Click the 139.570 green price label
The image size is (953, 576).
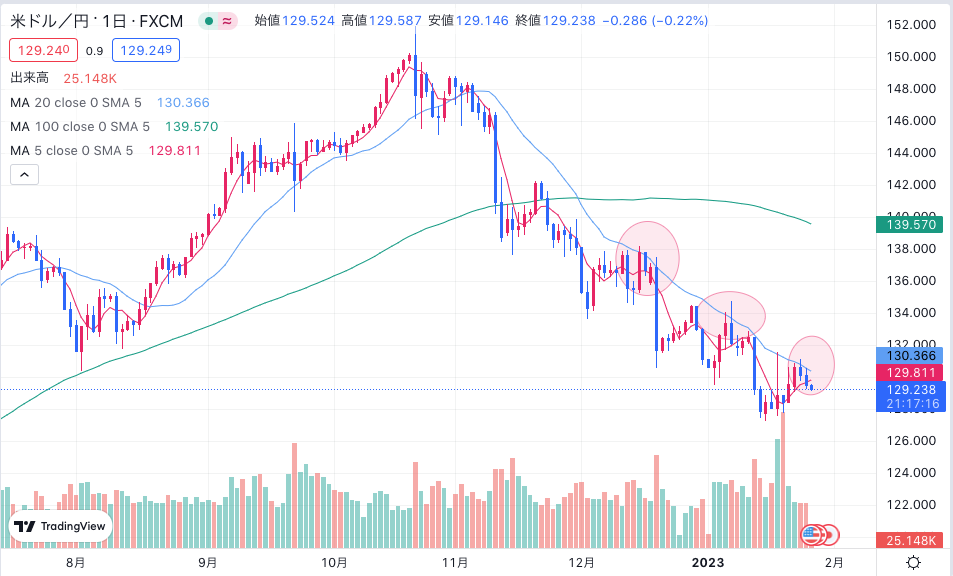910,225
